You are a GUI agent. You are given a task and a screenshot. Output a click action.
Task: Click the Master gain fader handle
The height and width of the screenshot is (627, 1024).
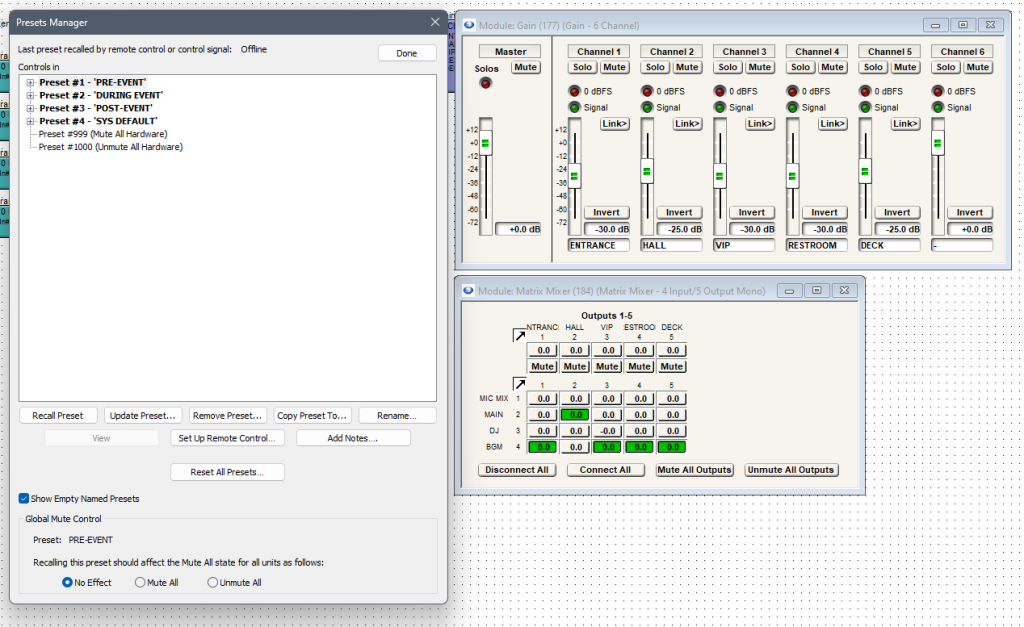coord(486,144)
